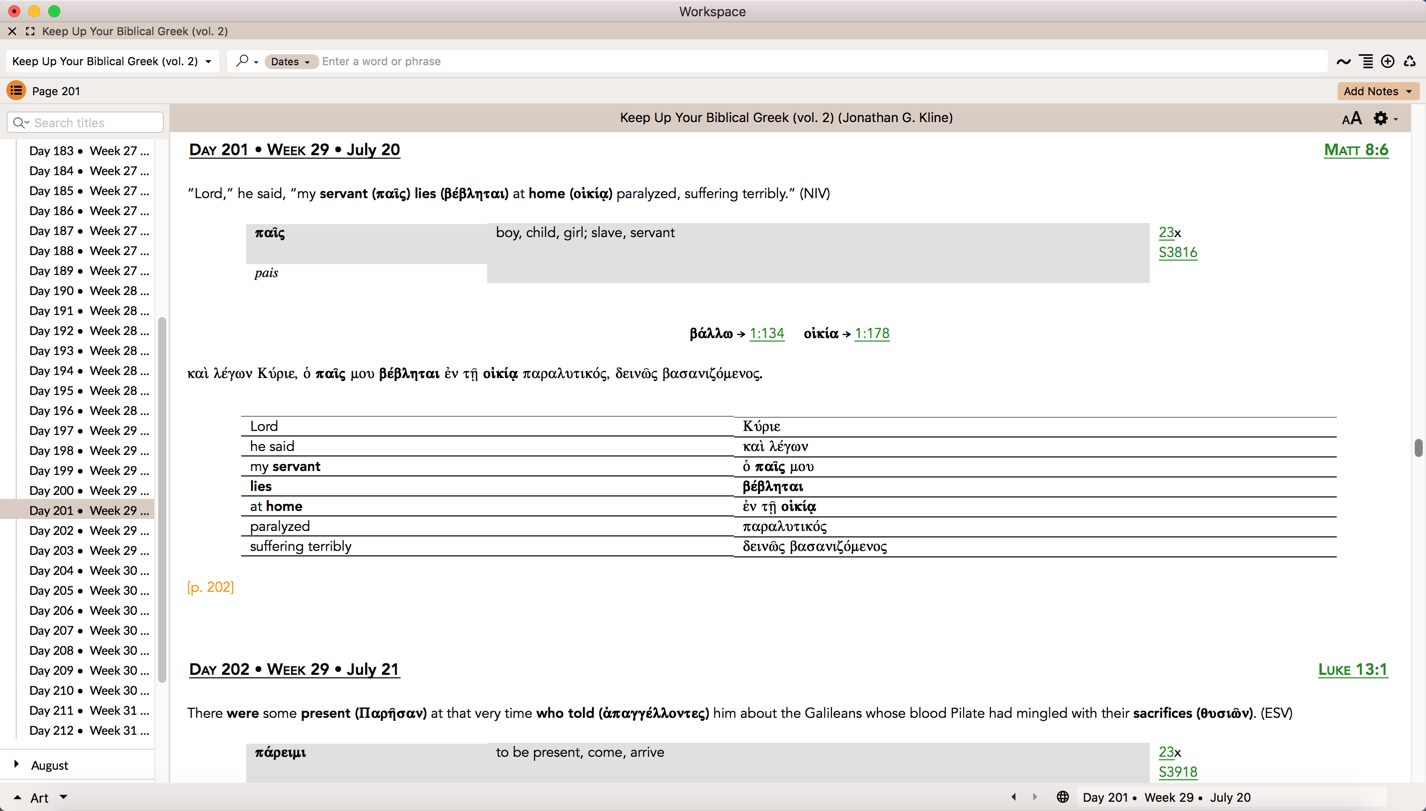Select Day 183 in the contents list
1426x811 pixels.
click(x=89, y=151)
